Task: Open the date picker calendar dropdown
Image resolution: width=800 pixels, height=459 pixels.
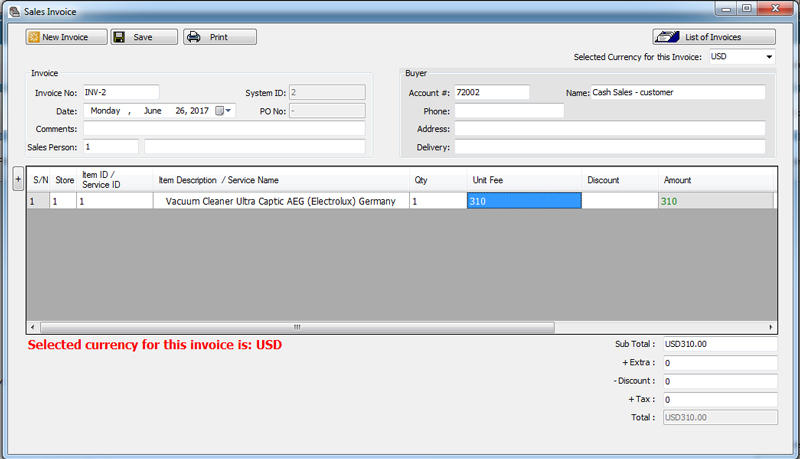Action: point(223,111)
